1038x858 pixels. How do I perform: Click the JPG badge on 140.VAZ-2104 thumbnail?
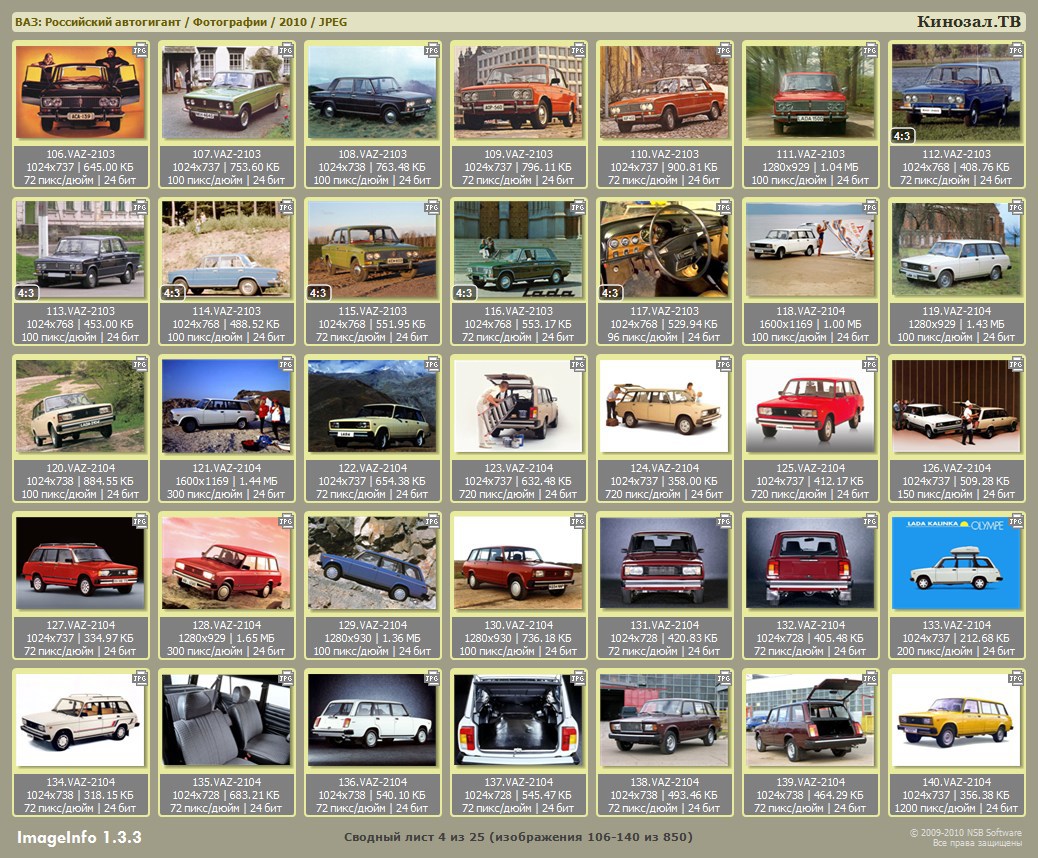[1016, 677]
